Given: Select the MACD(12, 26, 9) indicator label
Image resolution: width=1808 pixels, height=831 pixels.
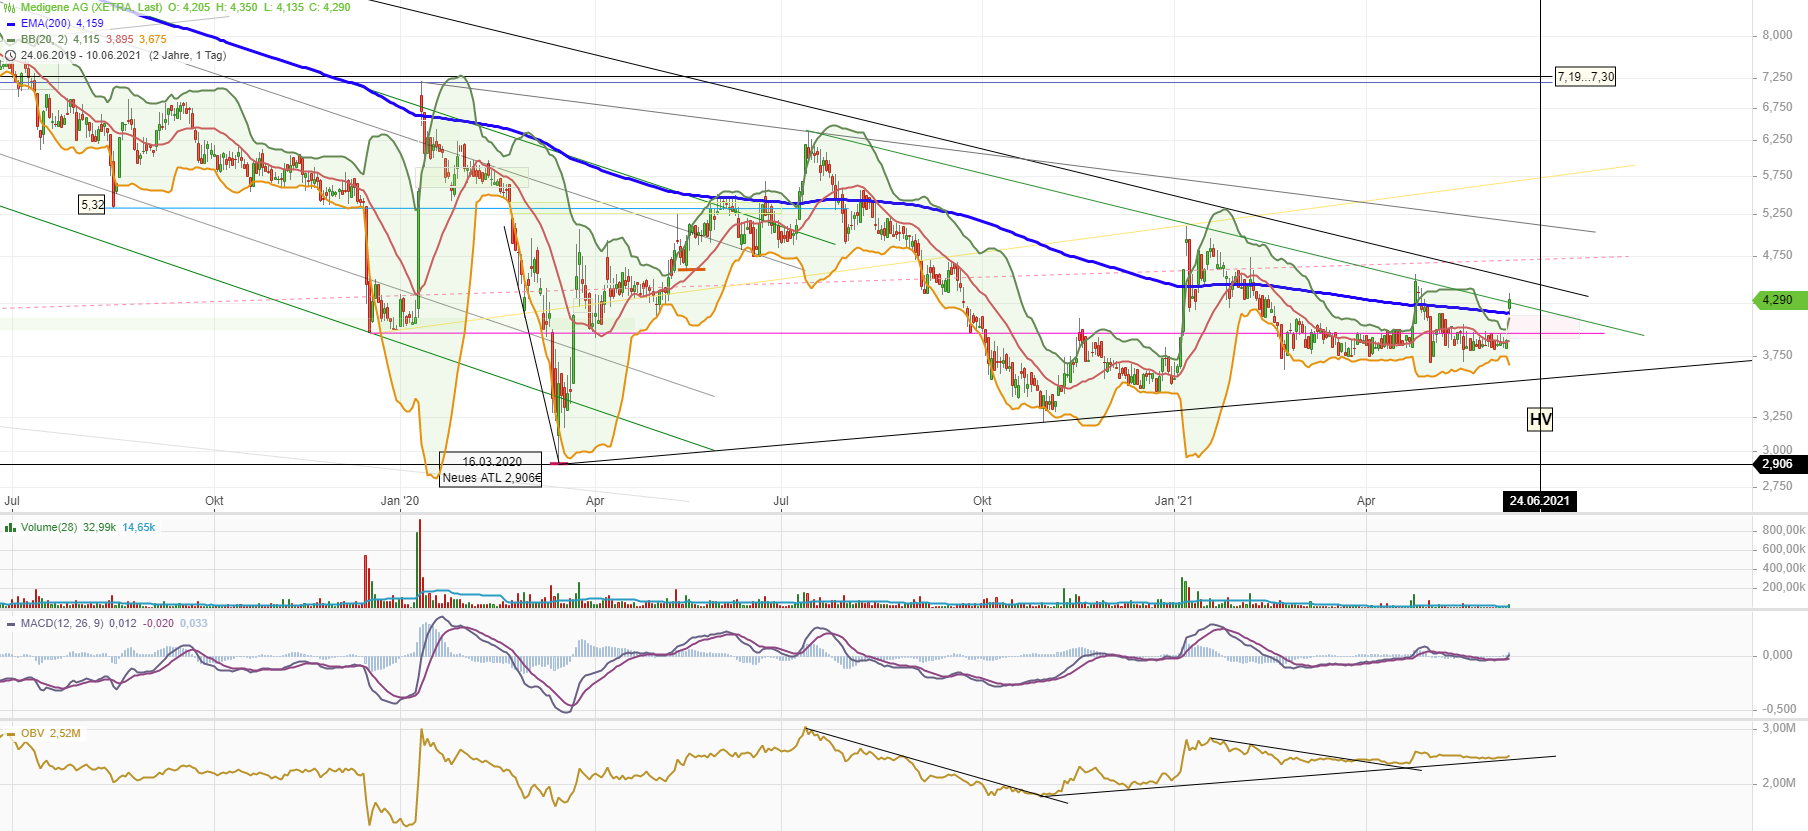Looking at the screenshot, I should click(x=62, y=623).
